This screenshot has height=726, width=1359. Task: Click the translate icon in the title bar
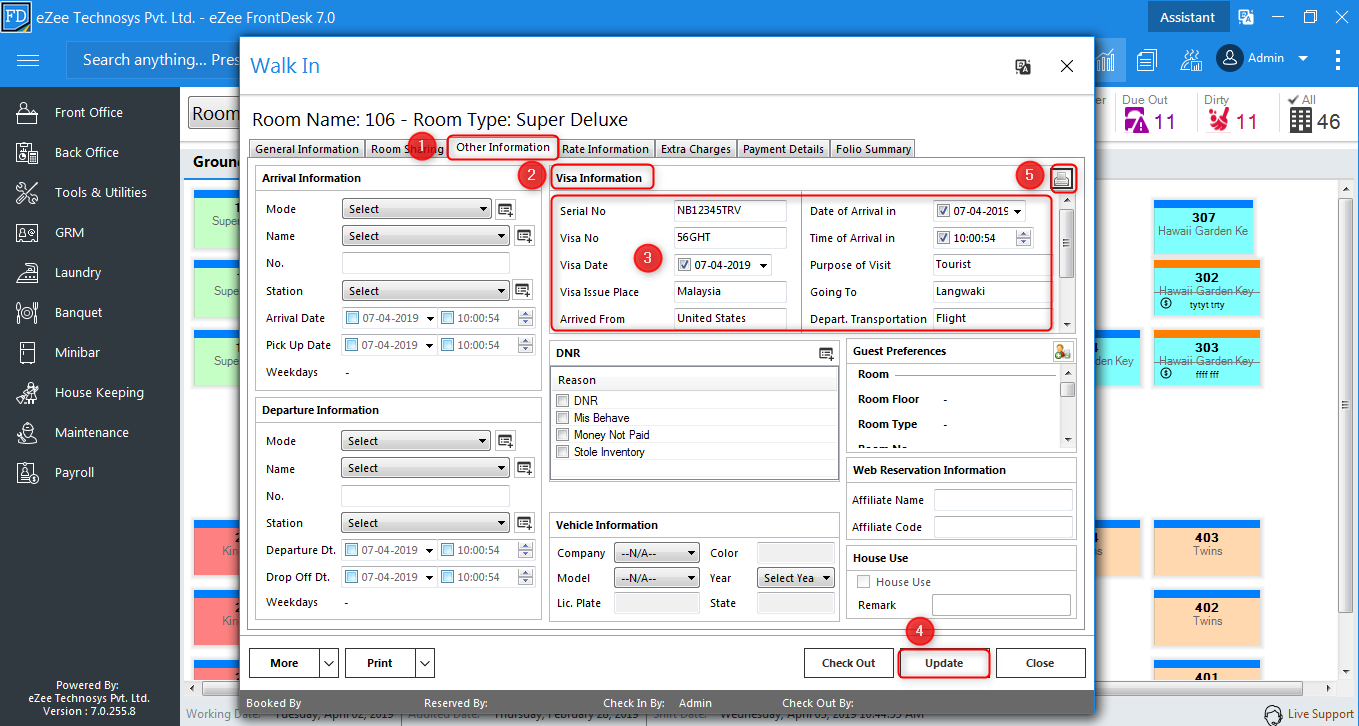[x=1246, y=17]
